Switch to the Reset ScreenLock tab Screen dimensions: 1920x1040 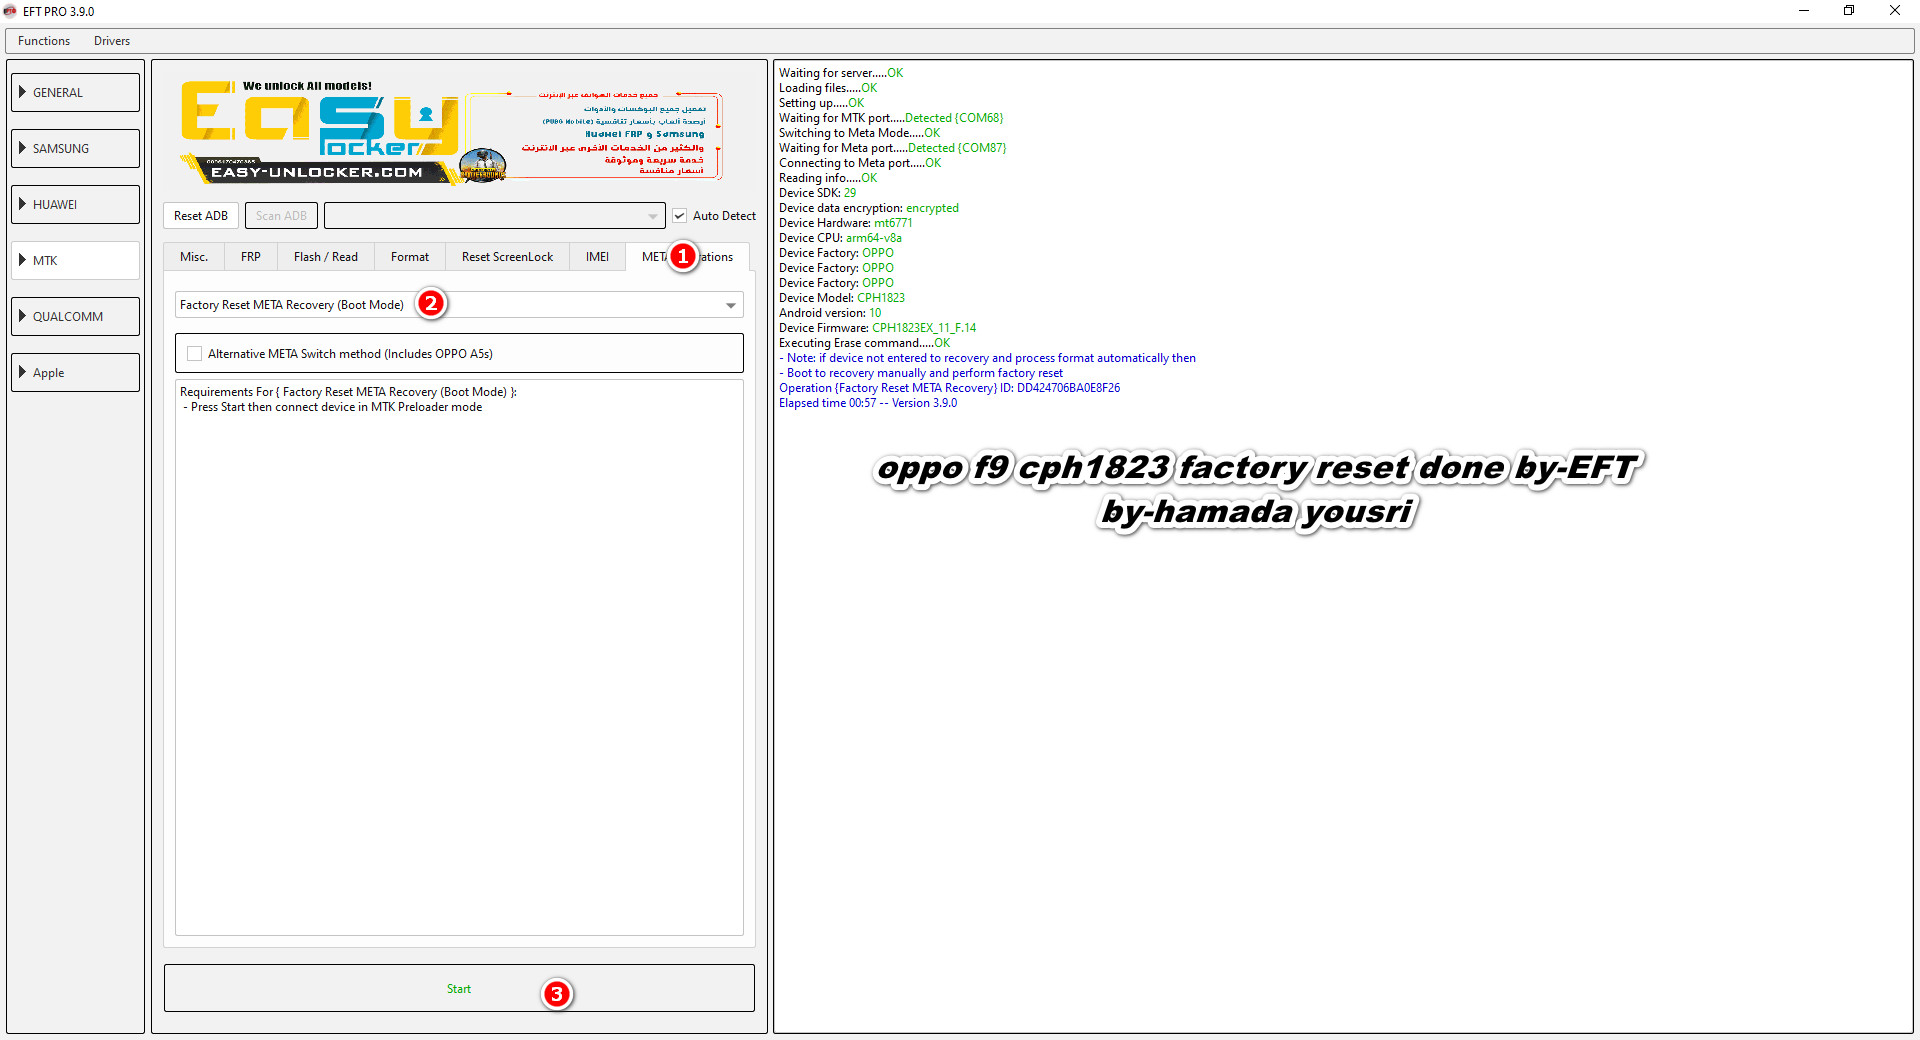507,257
